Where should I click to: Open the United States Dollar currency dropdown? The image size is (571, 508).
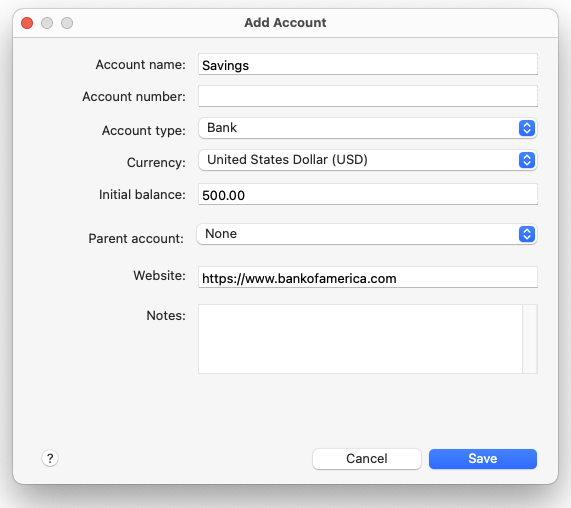point(367,160)
